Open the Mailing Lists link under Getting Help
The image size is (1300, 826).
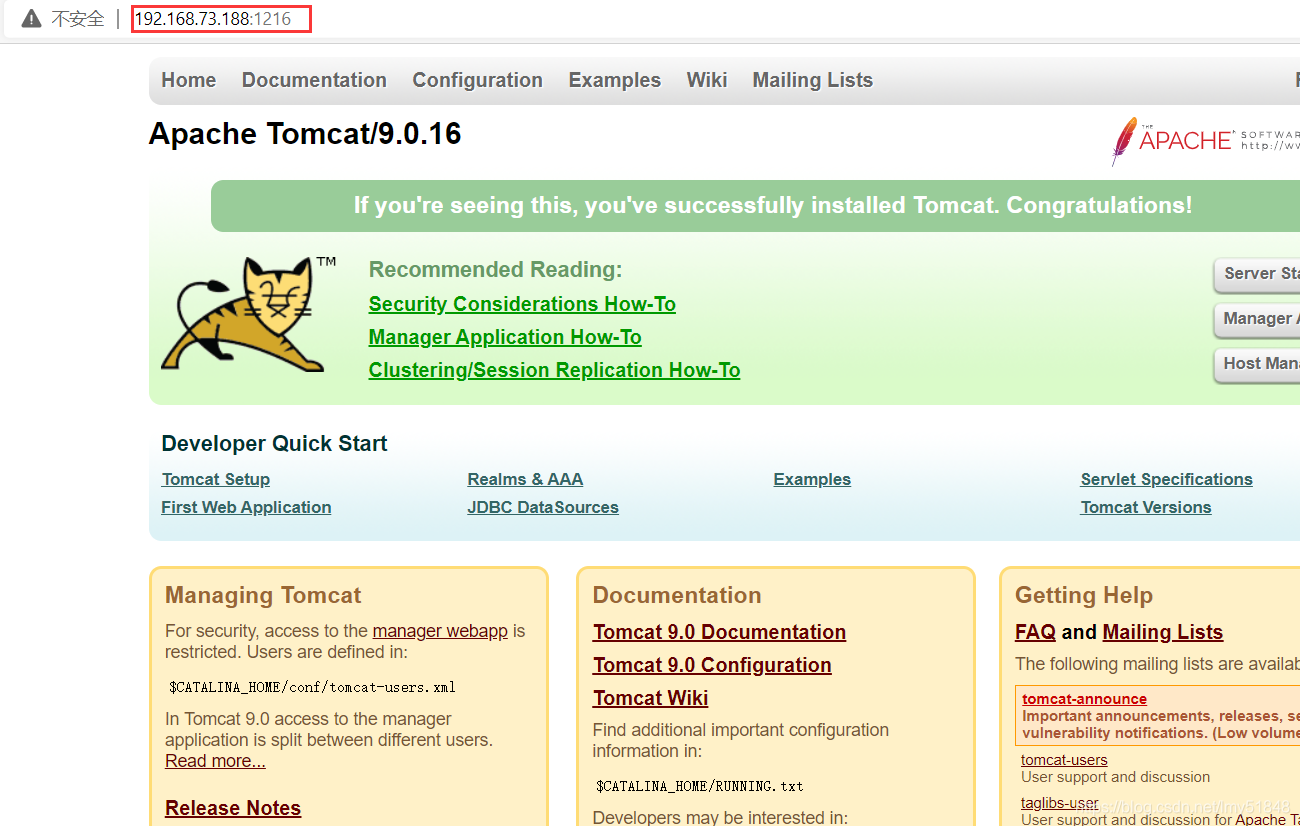pos(1162,632)
